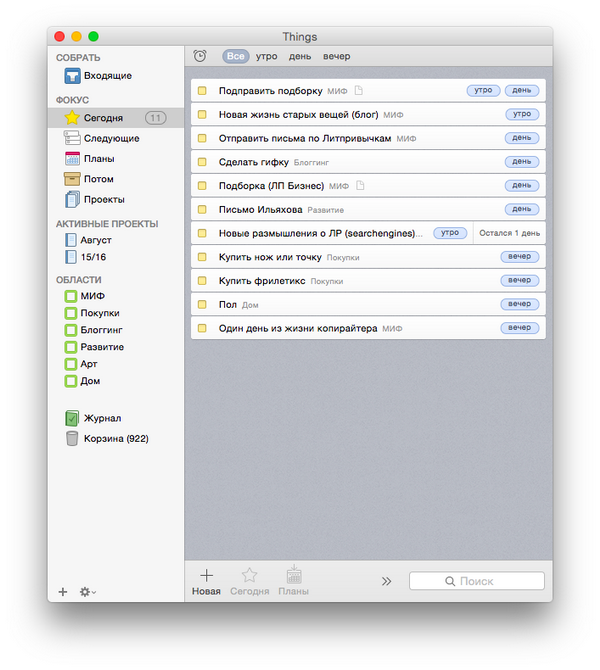
Task: Tick the checkbox for Купить фрилетикс
Action: (201, 281)
